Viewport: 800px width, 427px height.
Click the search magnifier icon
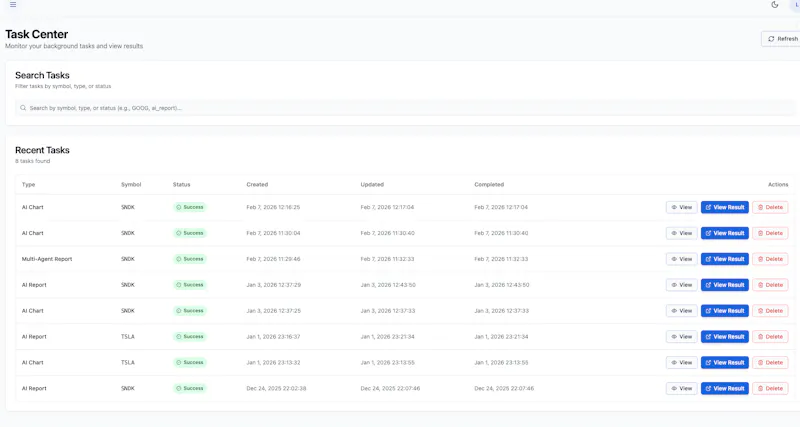[x=23, y=108]
